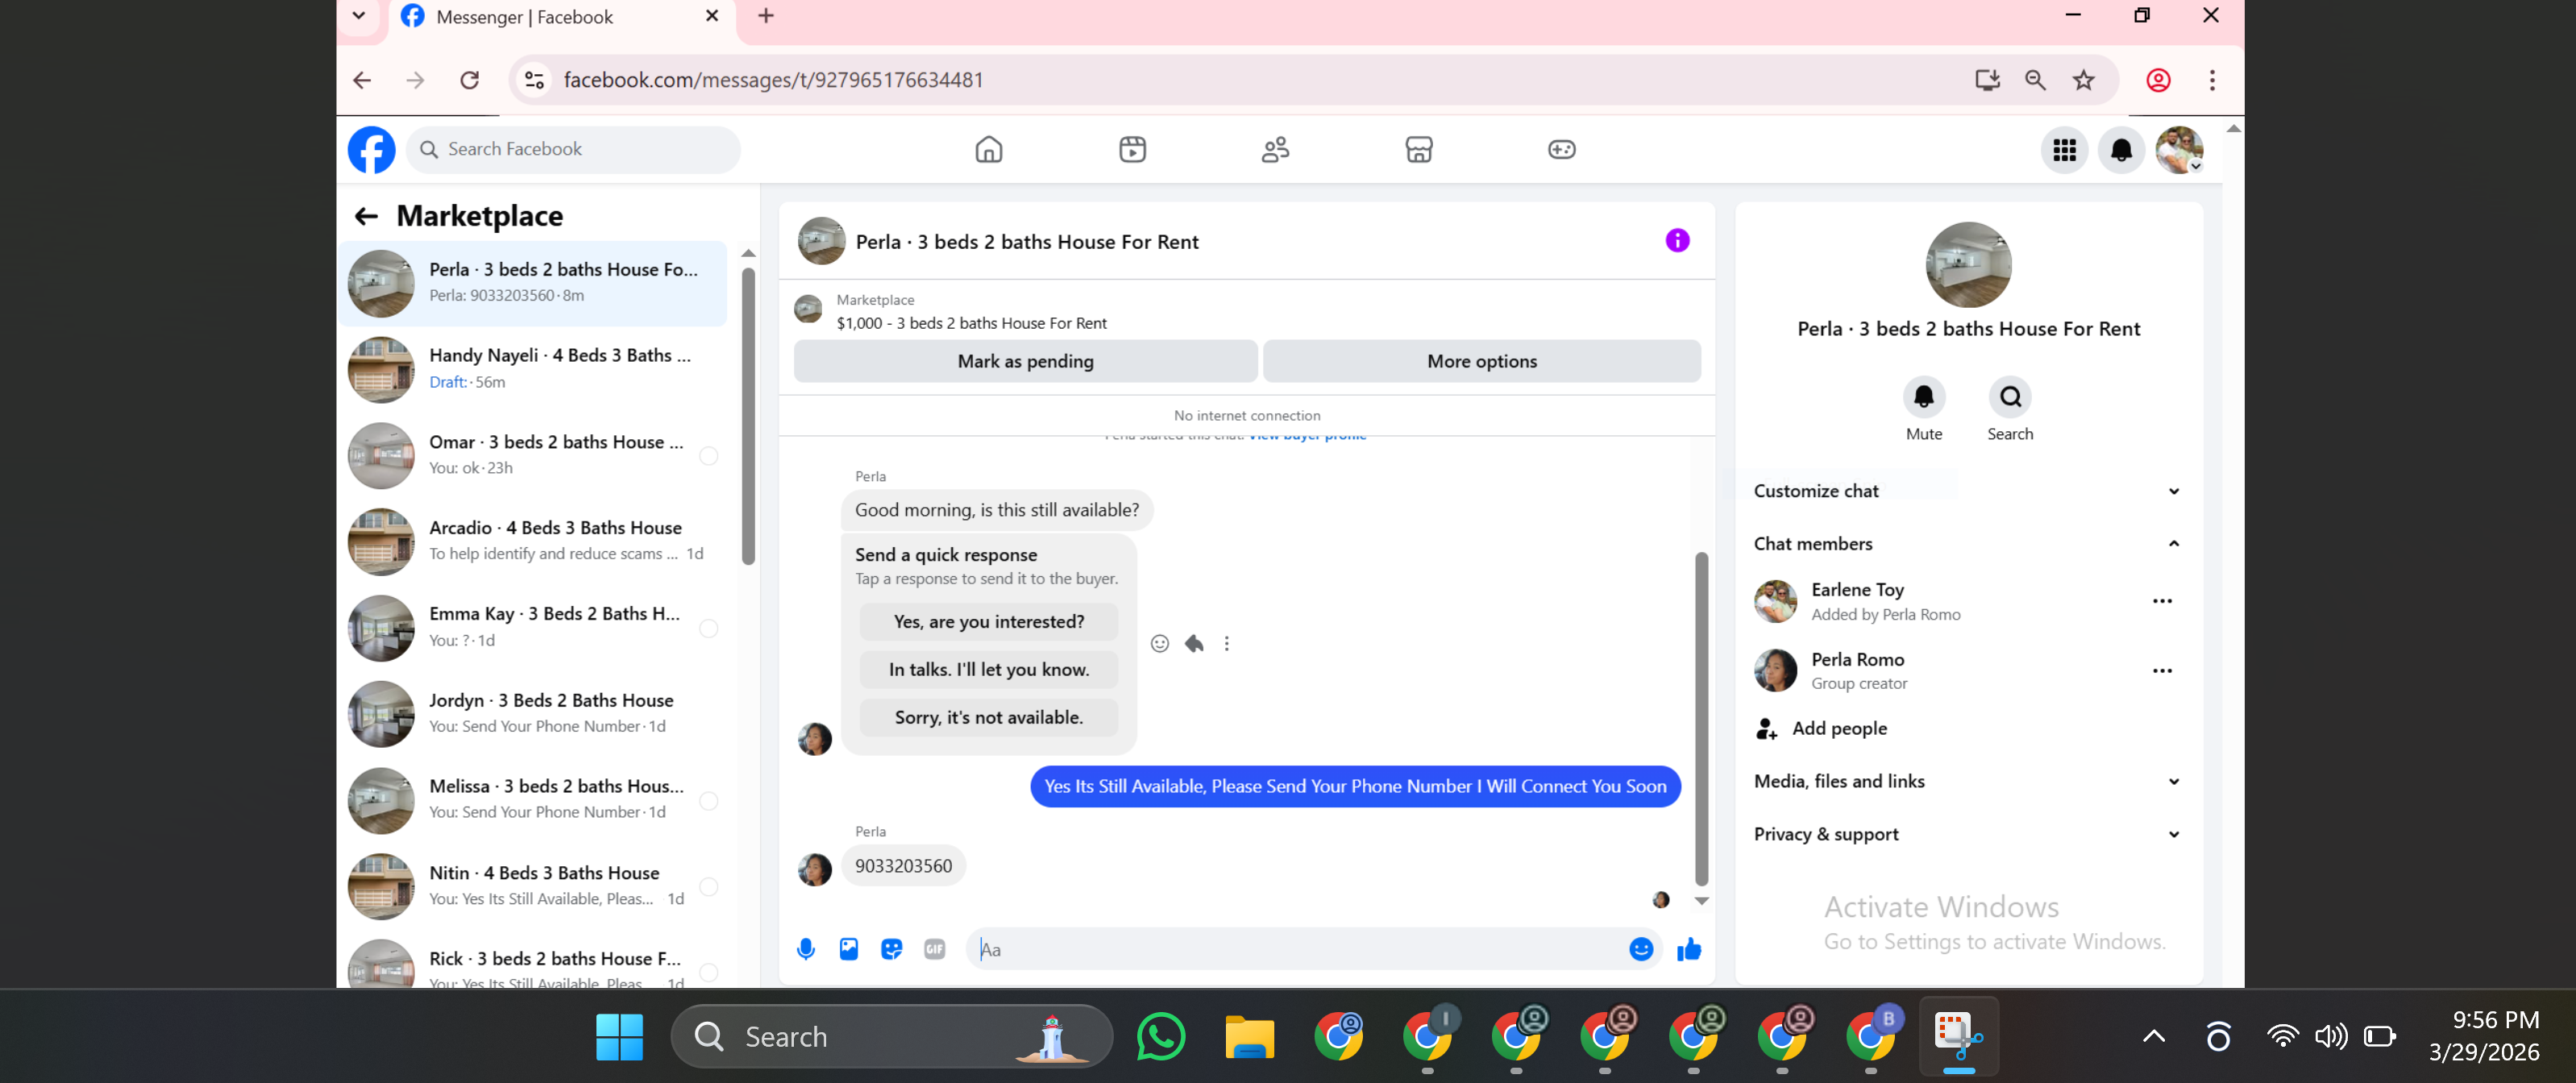Open the Reels video icon
This screenshot has width=2576, height=1083.
(1132, 150)
